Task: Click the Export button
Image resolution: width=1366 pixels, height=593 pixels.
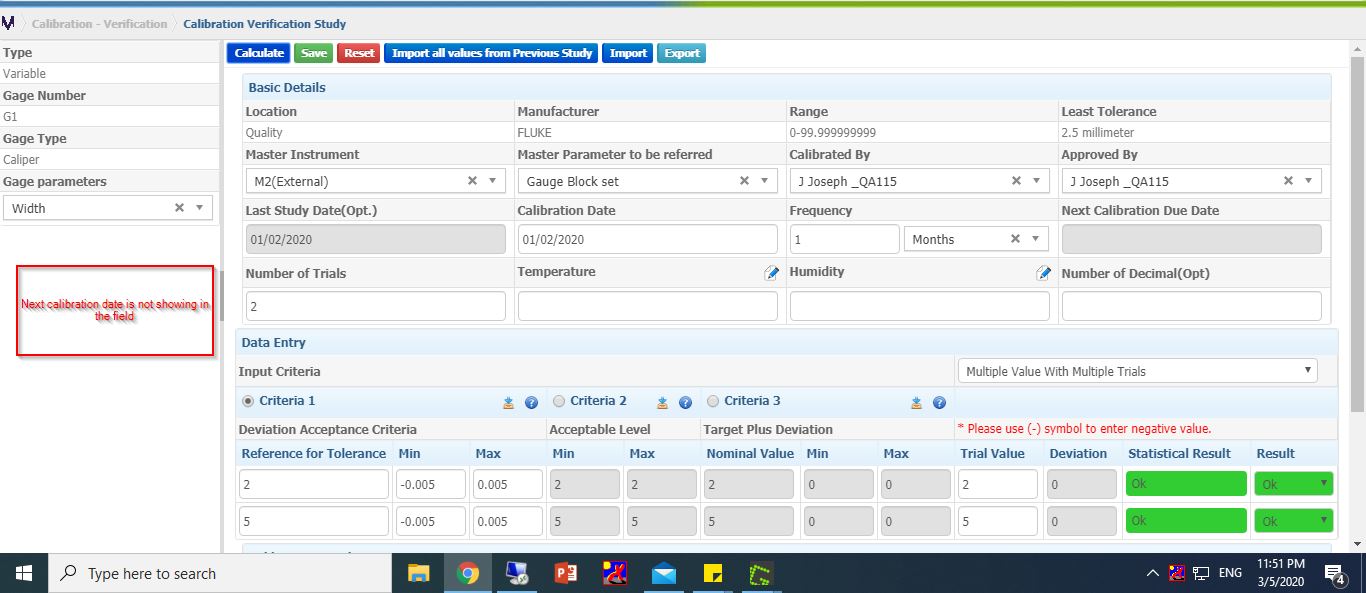Action: (x=682, y=53)
